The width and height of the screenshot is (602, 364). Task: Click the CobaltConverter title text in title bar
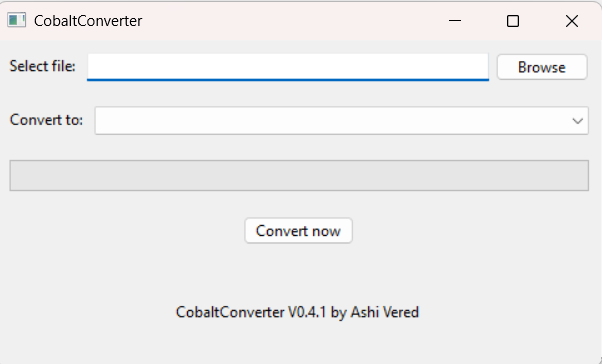[x=88, y=21]
